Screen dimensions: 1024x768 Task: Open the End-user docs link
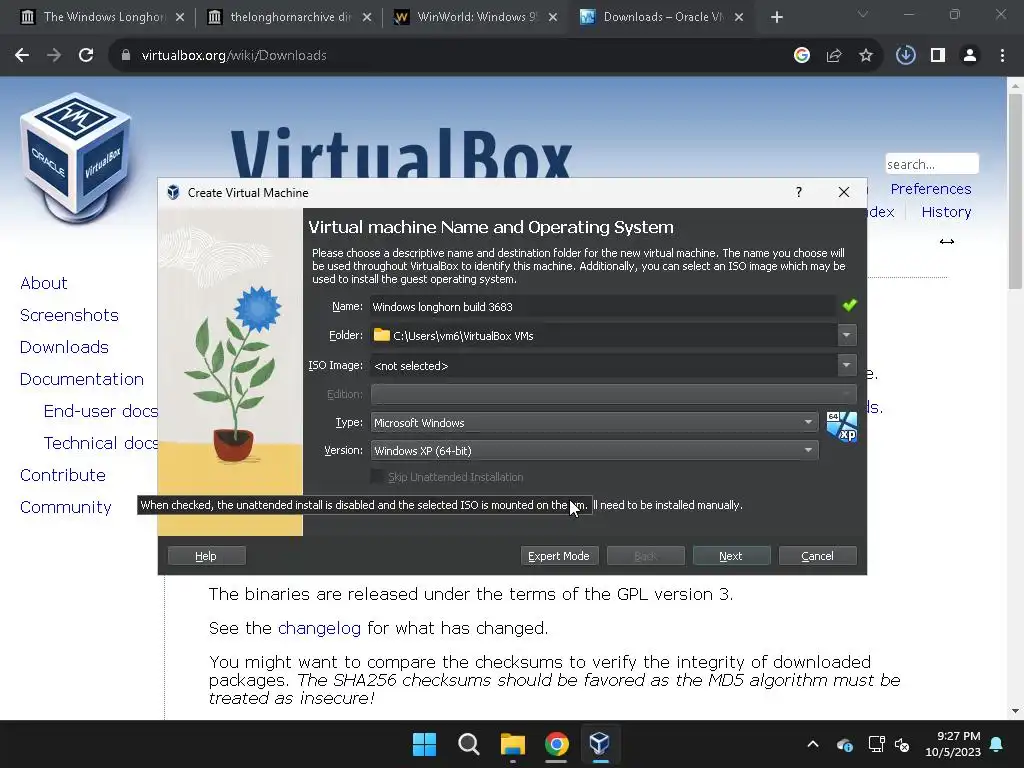pos(101,411)
